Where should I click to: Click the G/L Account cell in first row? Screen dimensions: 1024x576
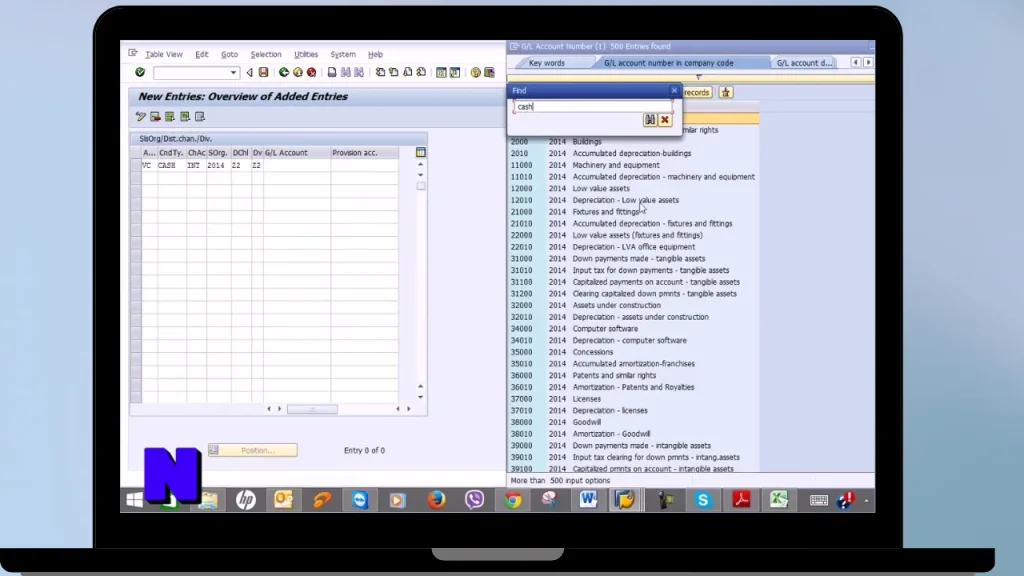click(296, 165)
